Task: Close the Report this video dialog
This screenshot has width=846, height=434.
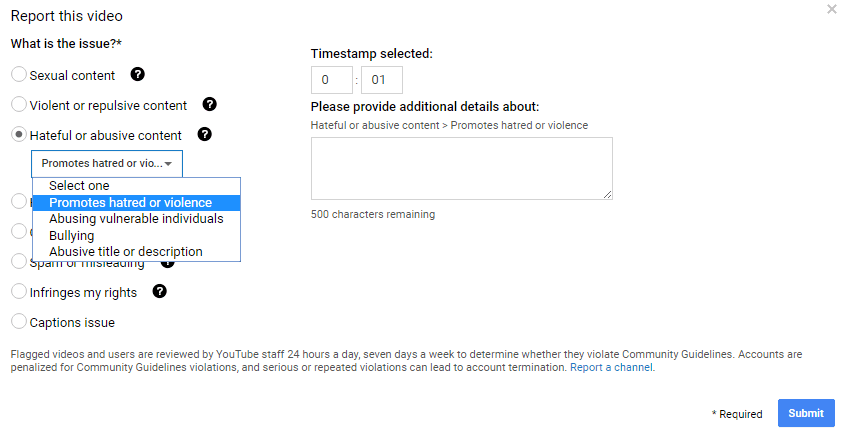Action: 832,9
